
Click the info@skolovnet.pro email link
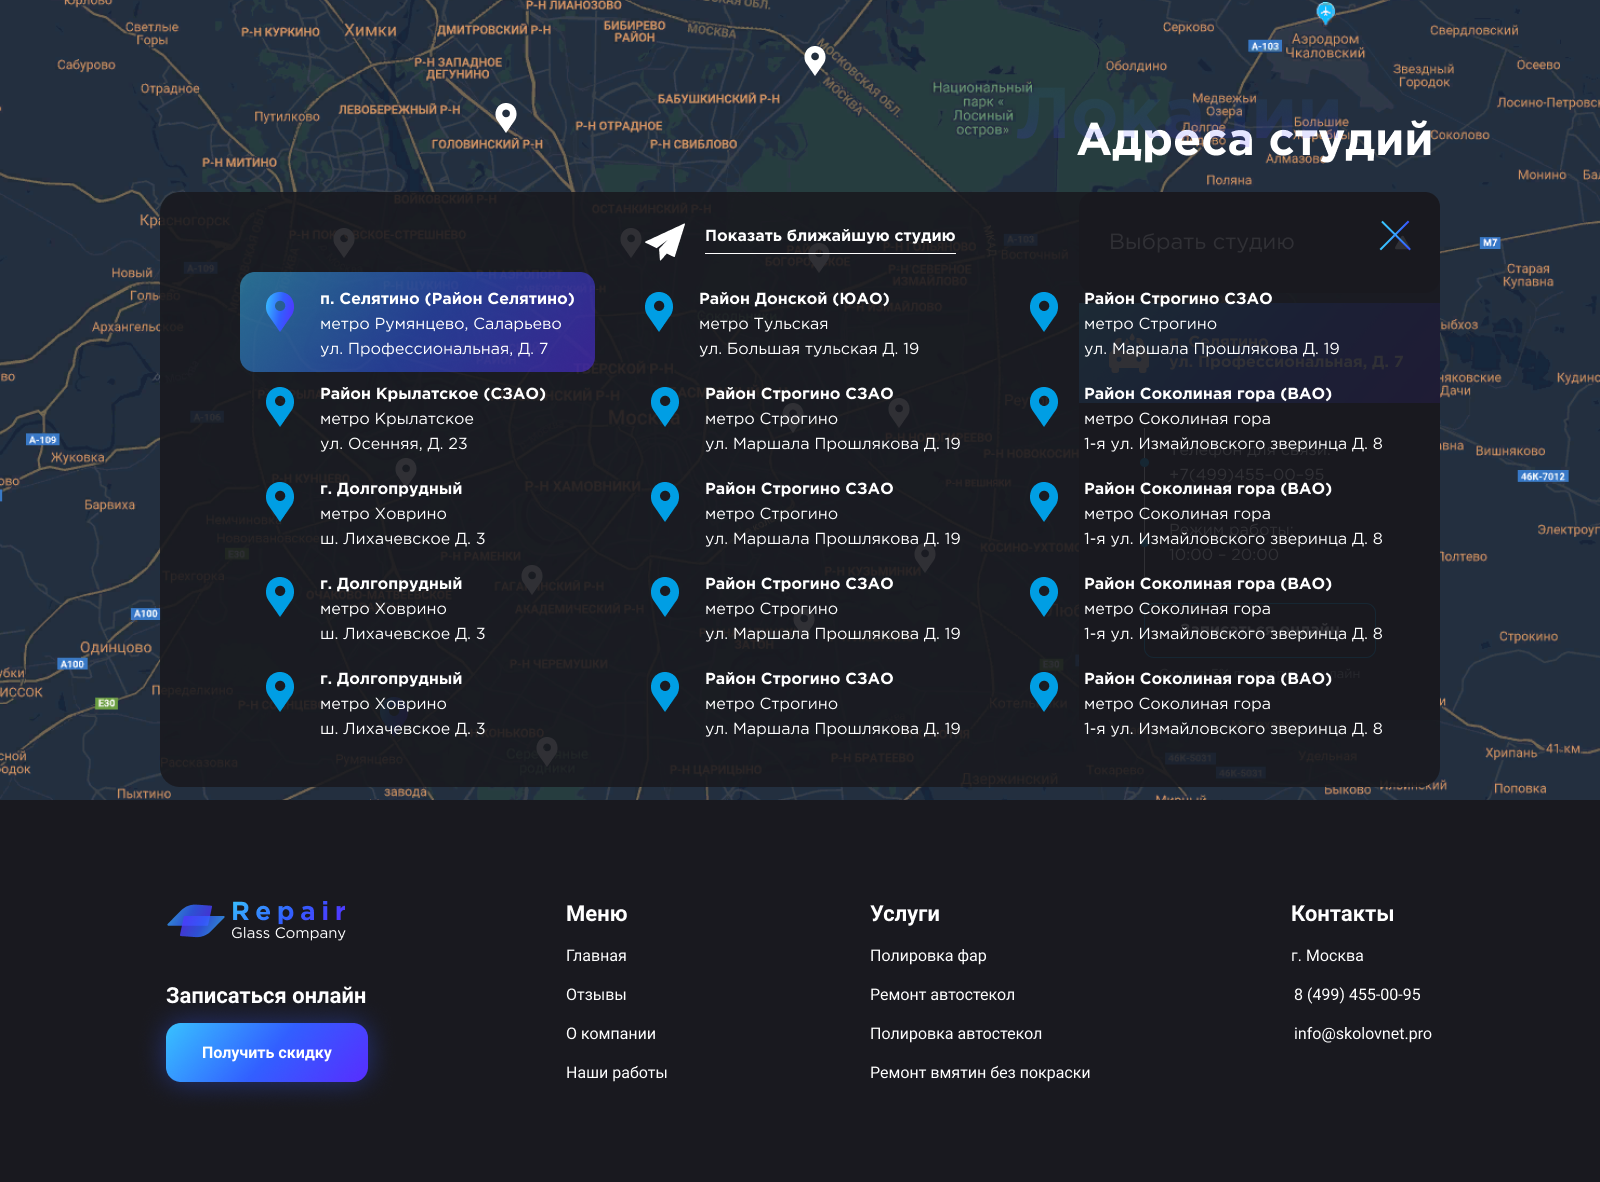click(1362, 1033)
